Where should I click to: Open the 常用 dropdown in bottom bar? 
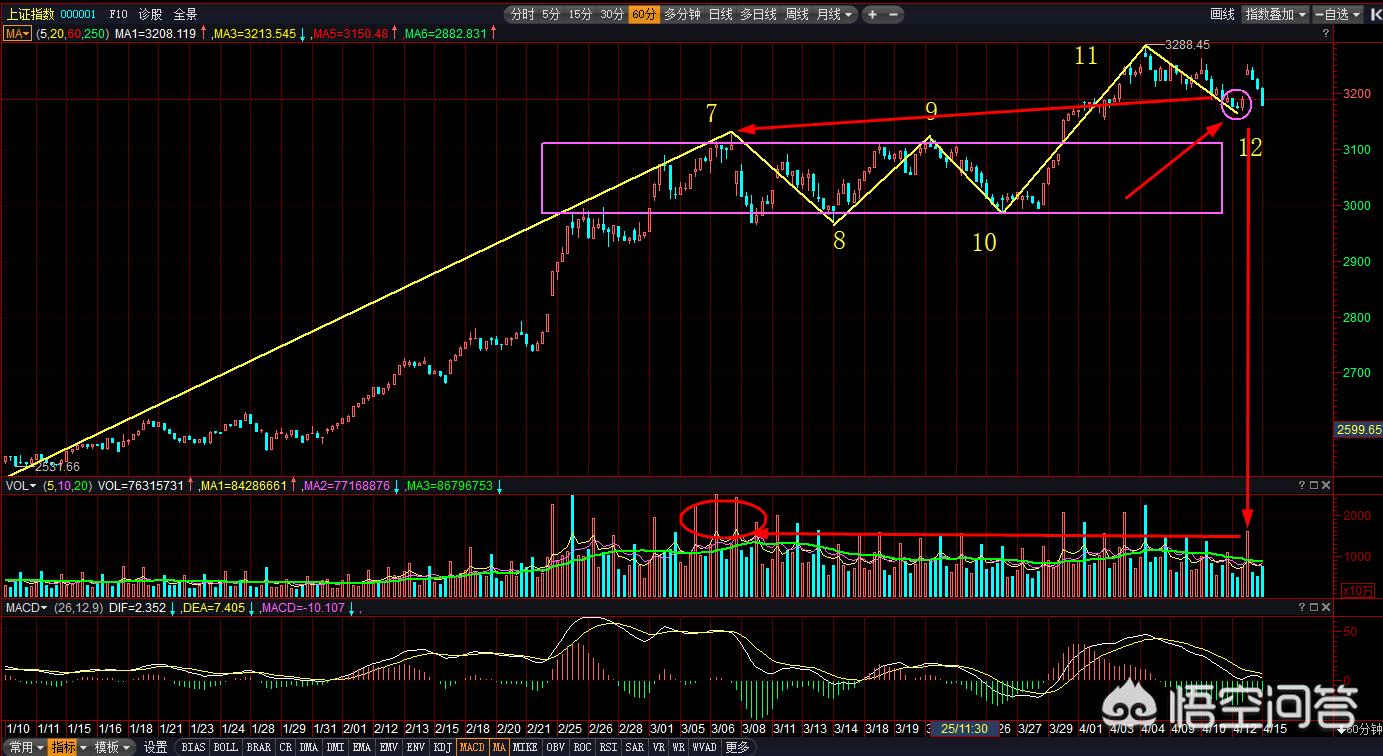(x=26, y=747)
